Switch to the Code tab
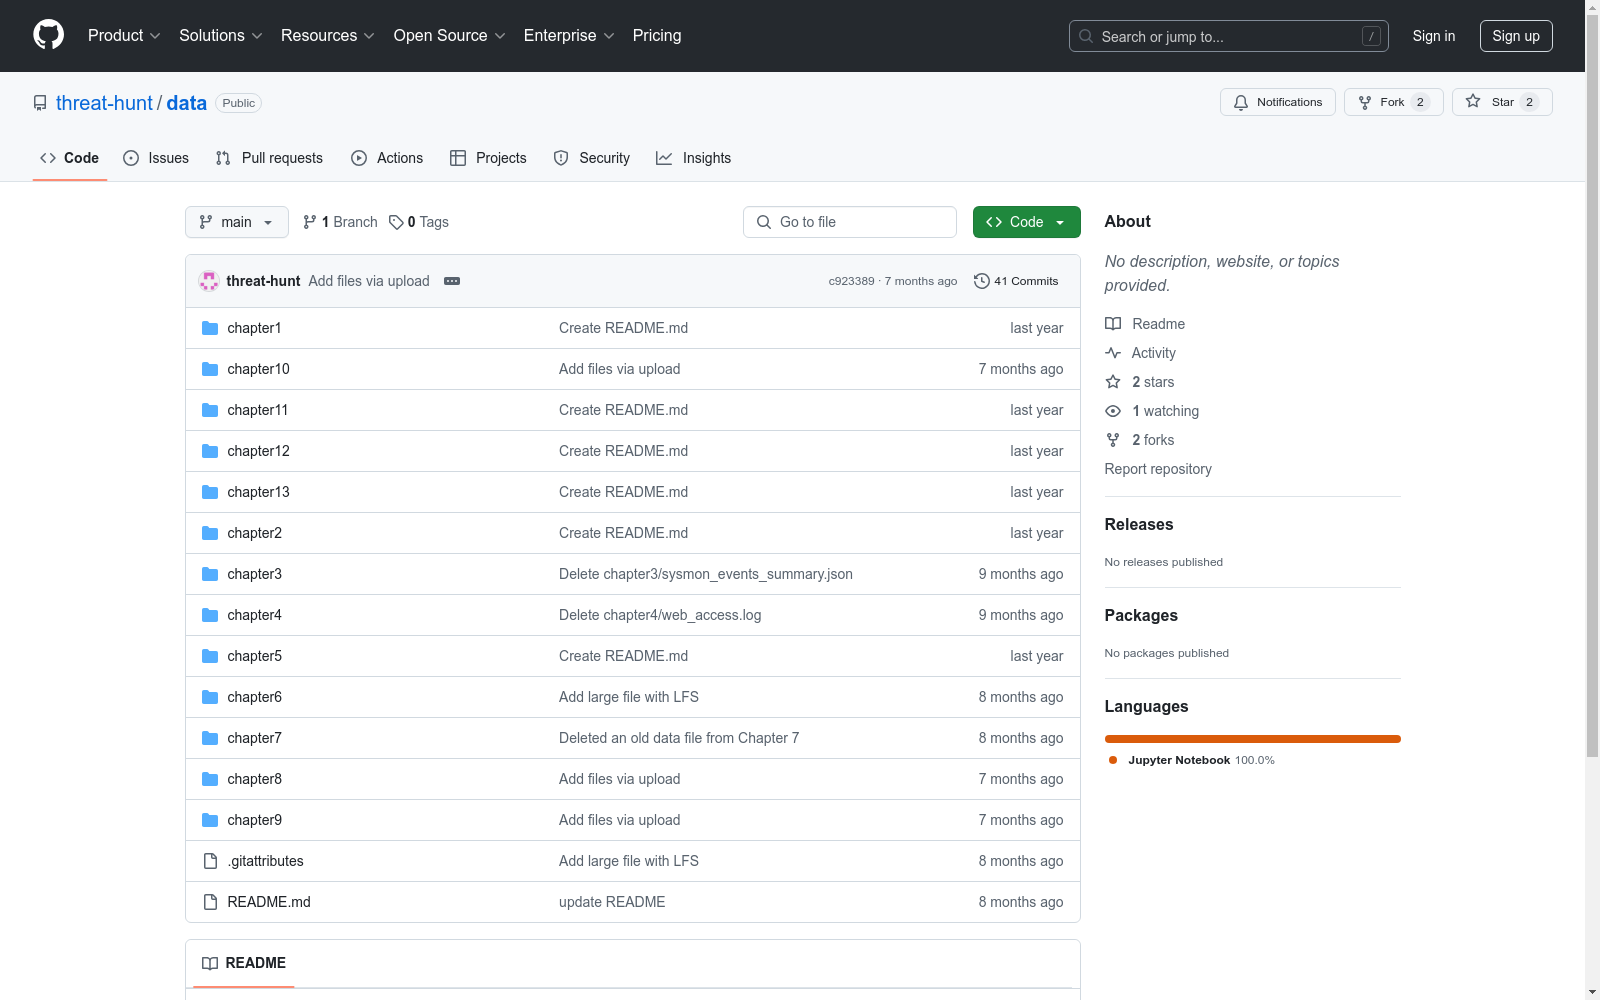The width and height of the screenshot is (1600, 1000). (x=70, y=158)
